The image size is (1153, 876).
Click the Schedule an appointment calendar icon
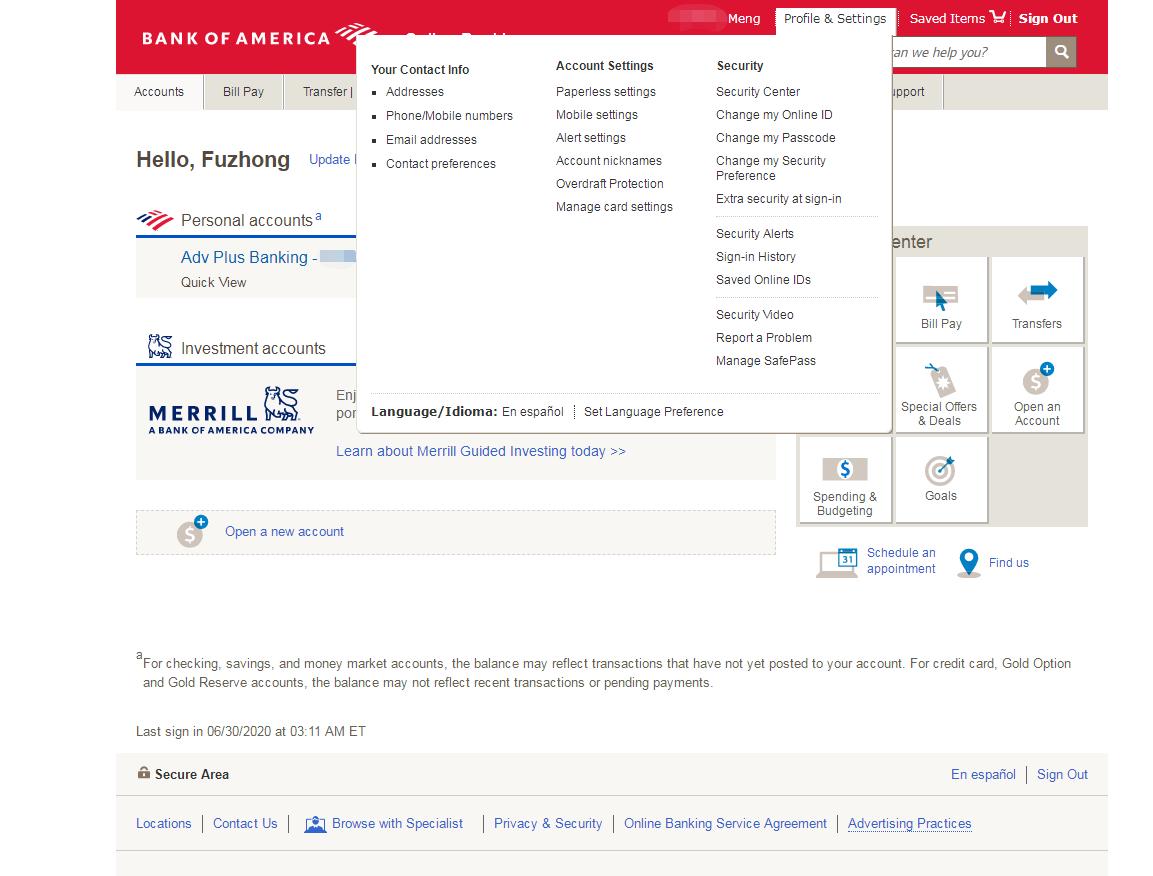point(838,562)
